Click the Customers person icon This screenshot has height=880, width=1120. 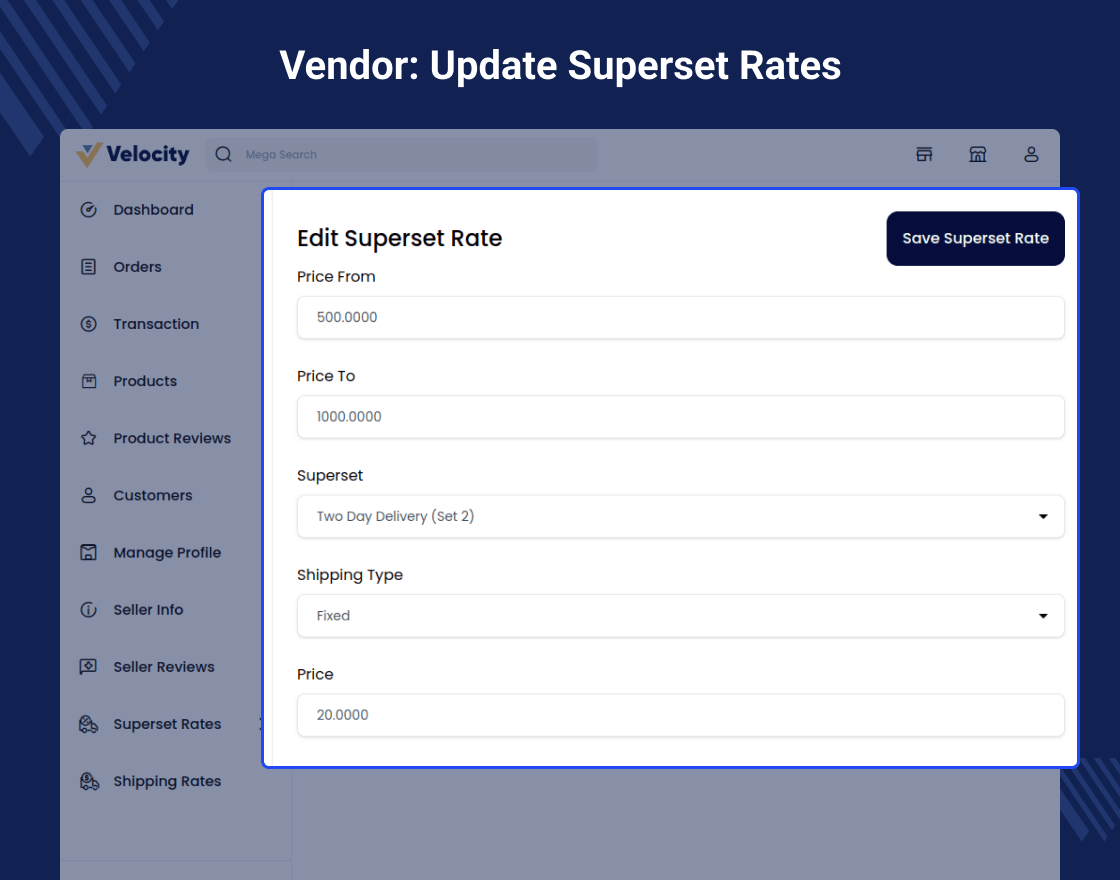(x=88, y=495)
